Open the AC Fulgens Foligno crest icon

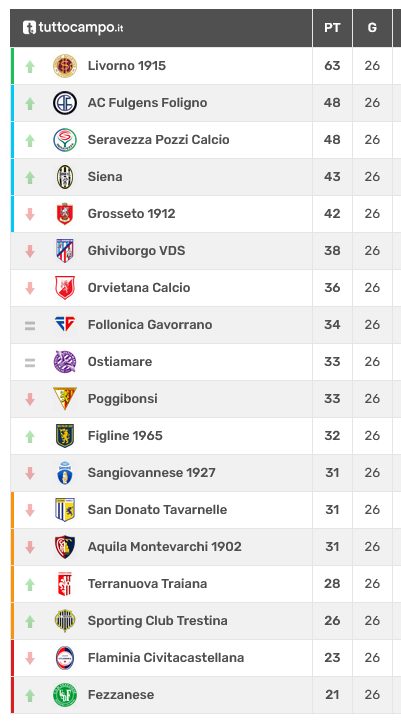pyautogui.click(x=65, y=103)
